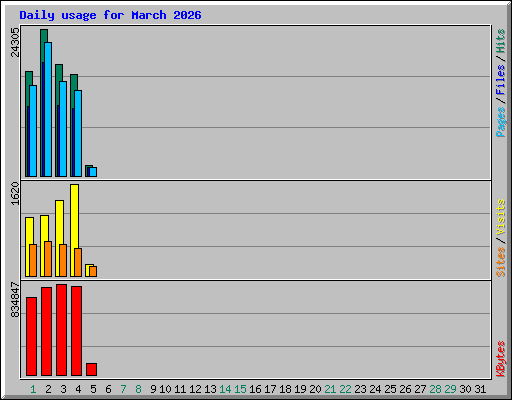The image size is (512, 400).
Task: Click day 2 on the x-axis
Action: 48,389
